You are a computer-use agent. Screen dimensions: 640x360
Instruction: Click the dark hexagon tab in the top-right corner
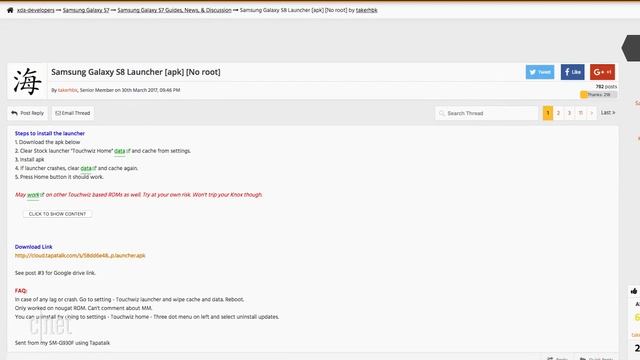(631, 48)
